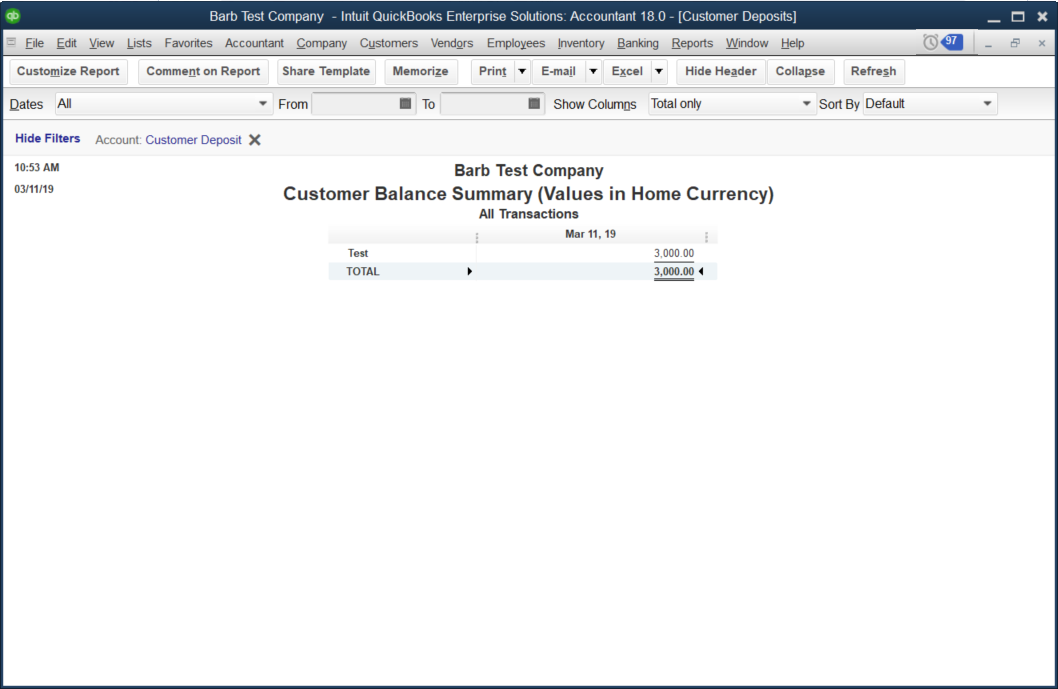Click the QuickBooks logo icon
Image resolution: width=1058 pixels, height=689 pixels.
12,16
